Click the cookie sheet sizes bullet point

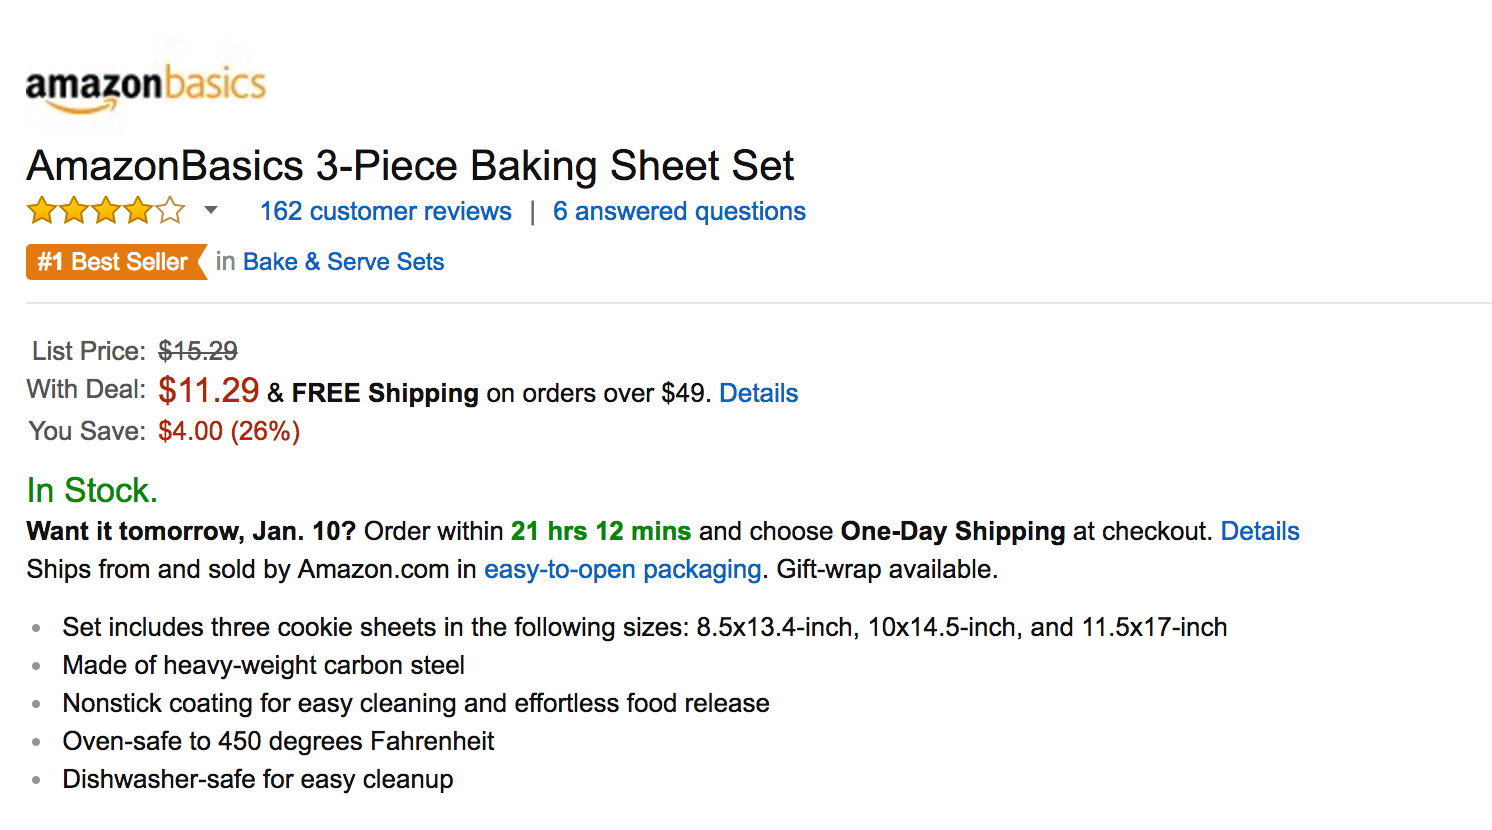click(x=644, y=627)
